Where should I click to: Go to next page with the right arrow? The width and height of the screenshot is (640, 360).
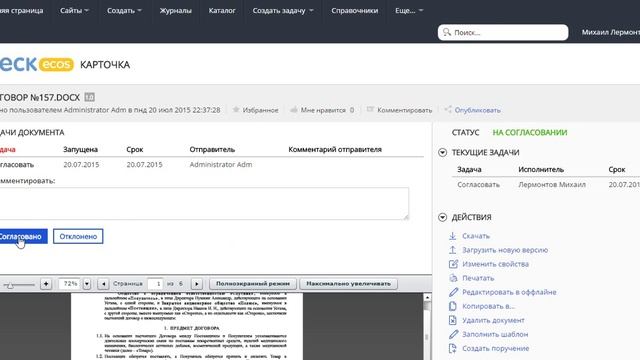coord(196,283)
